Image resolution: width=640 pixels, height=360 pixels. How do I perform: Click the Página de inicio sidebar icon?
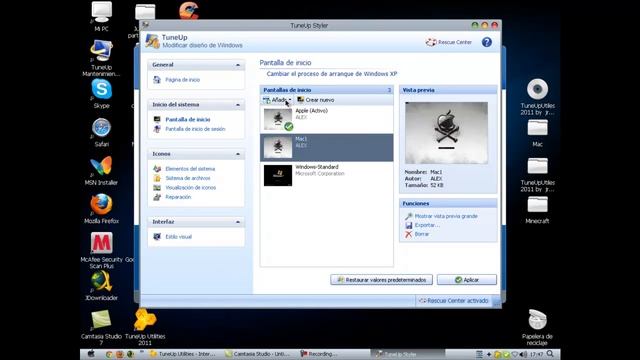tap(157, 80)
